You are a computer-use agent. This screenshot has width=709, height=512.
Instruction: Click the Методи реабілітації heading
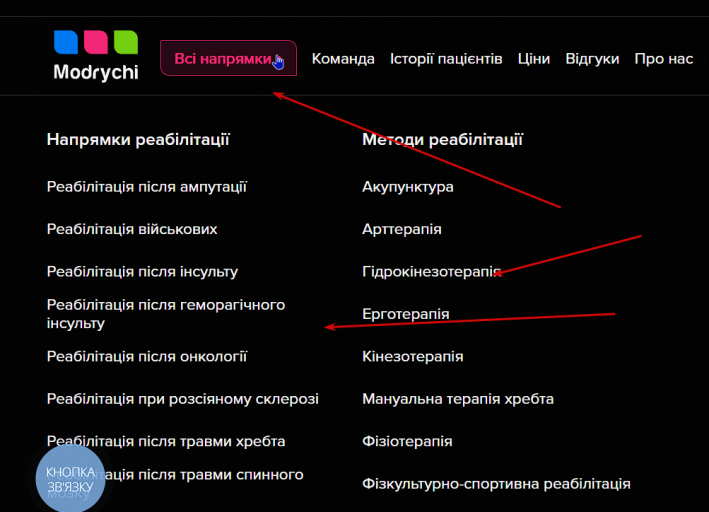click(442, 139)
